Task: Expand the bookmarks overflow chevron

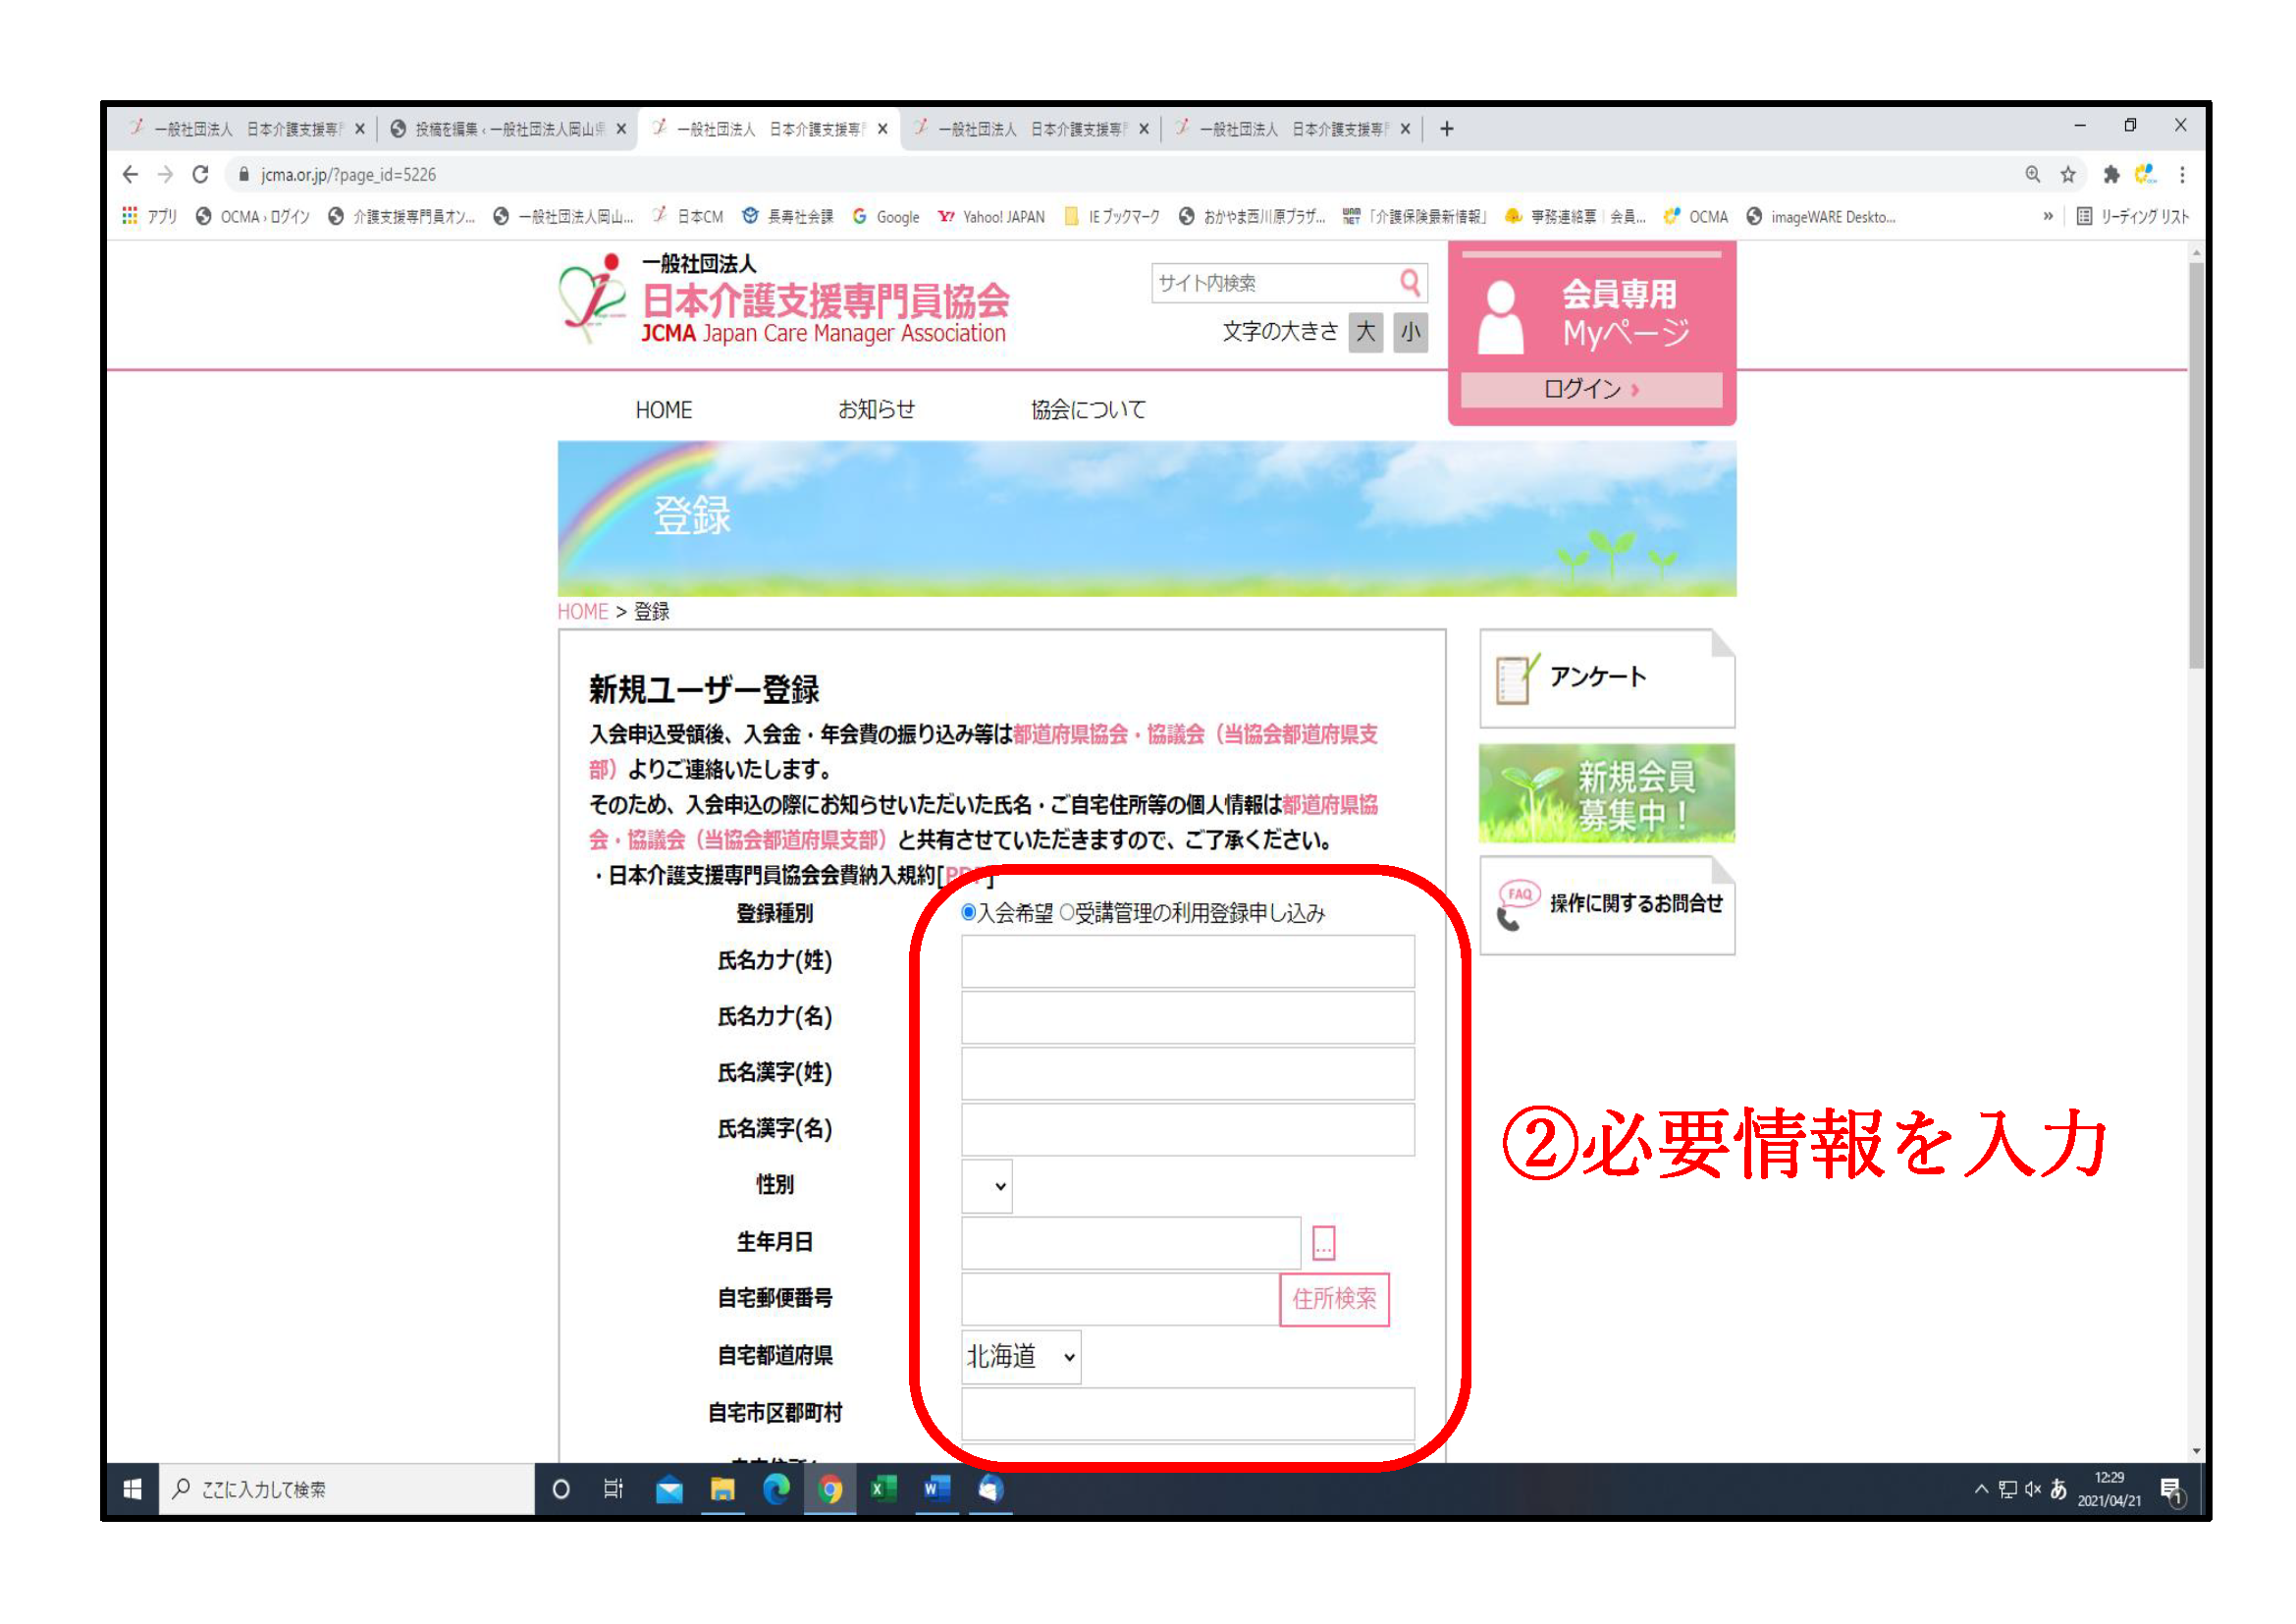Action: click(x=2047, y=216)
